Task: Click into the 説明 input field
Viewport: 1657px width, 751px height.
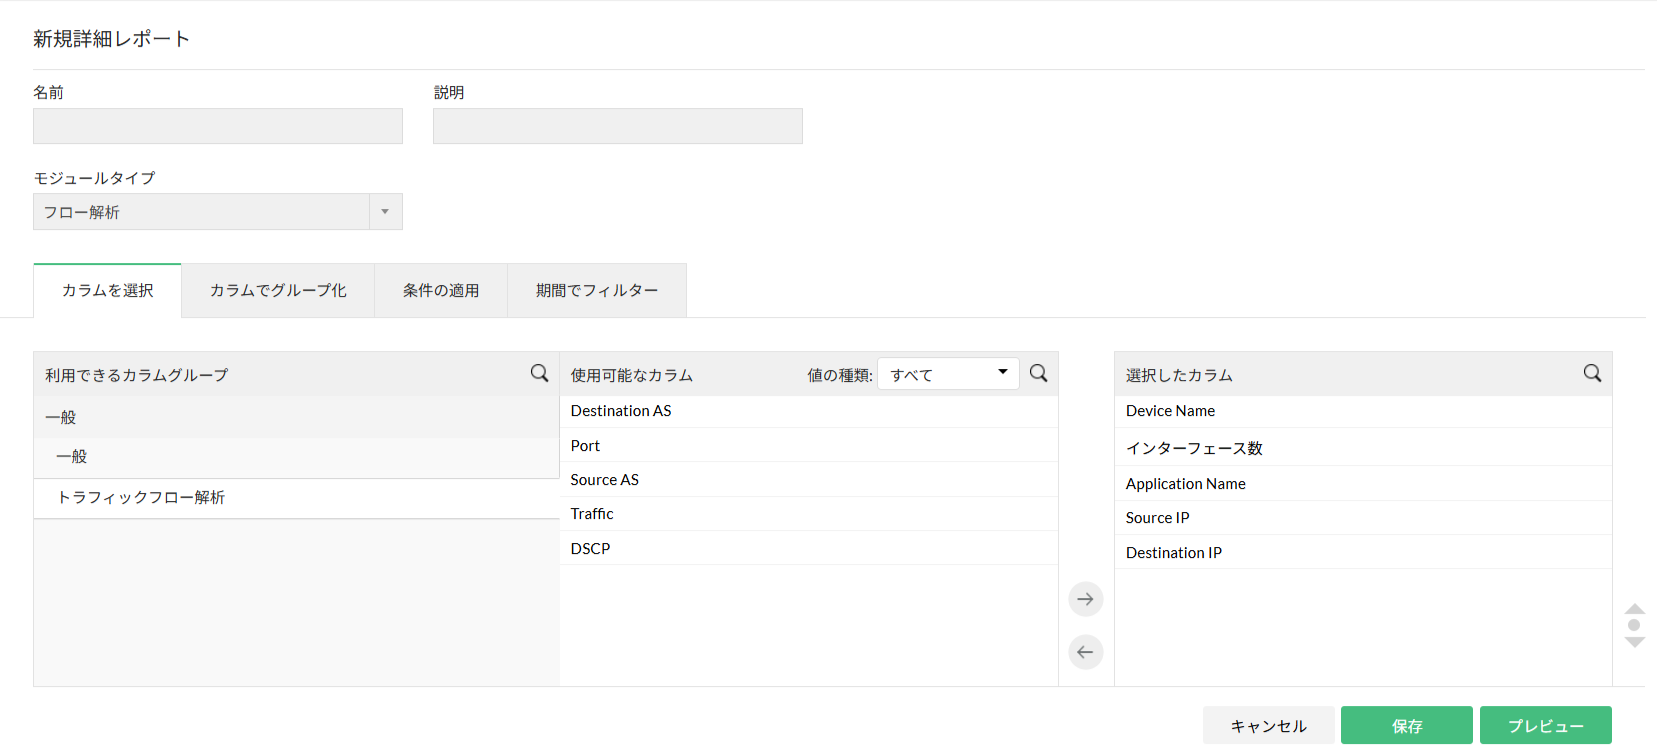Action: point(617,126)
